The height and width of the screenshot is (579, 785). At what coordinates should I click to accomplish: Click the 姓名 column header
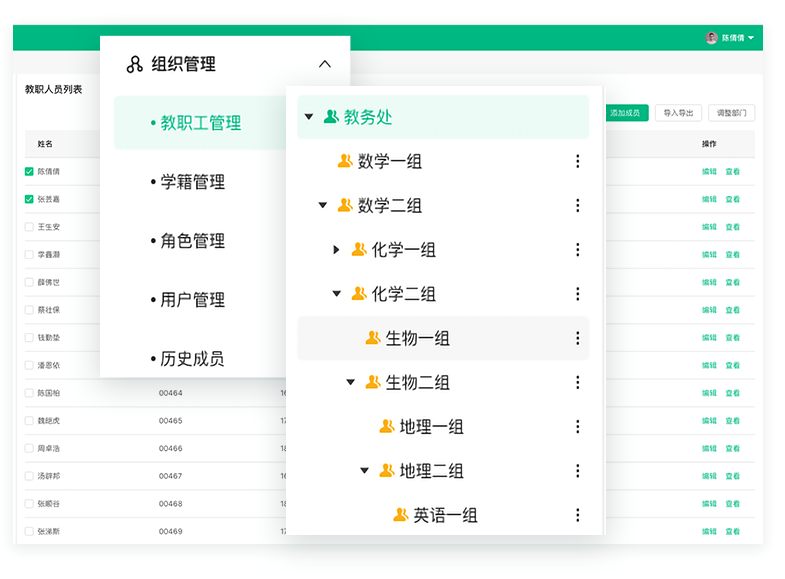tap(45, 144)
